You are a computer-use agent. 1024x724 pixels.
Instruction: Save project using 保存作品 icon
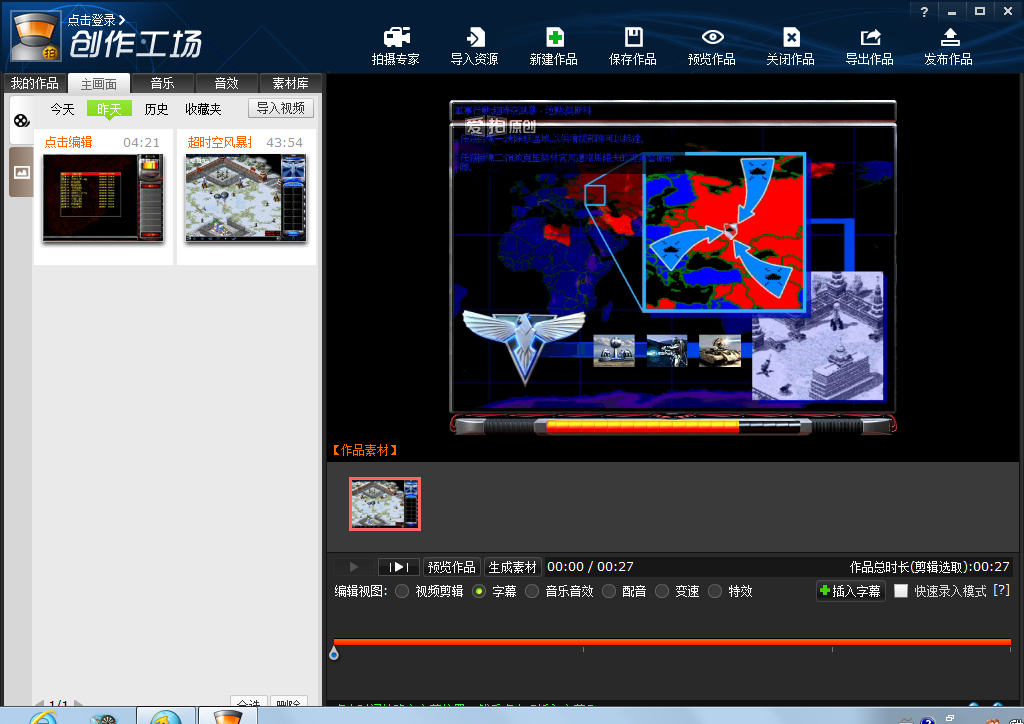coord(632,38)
